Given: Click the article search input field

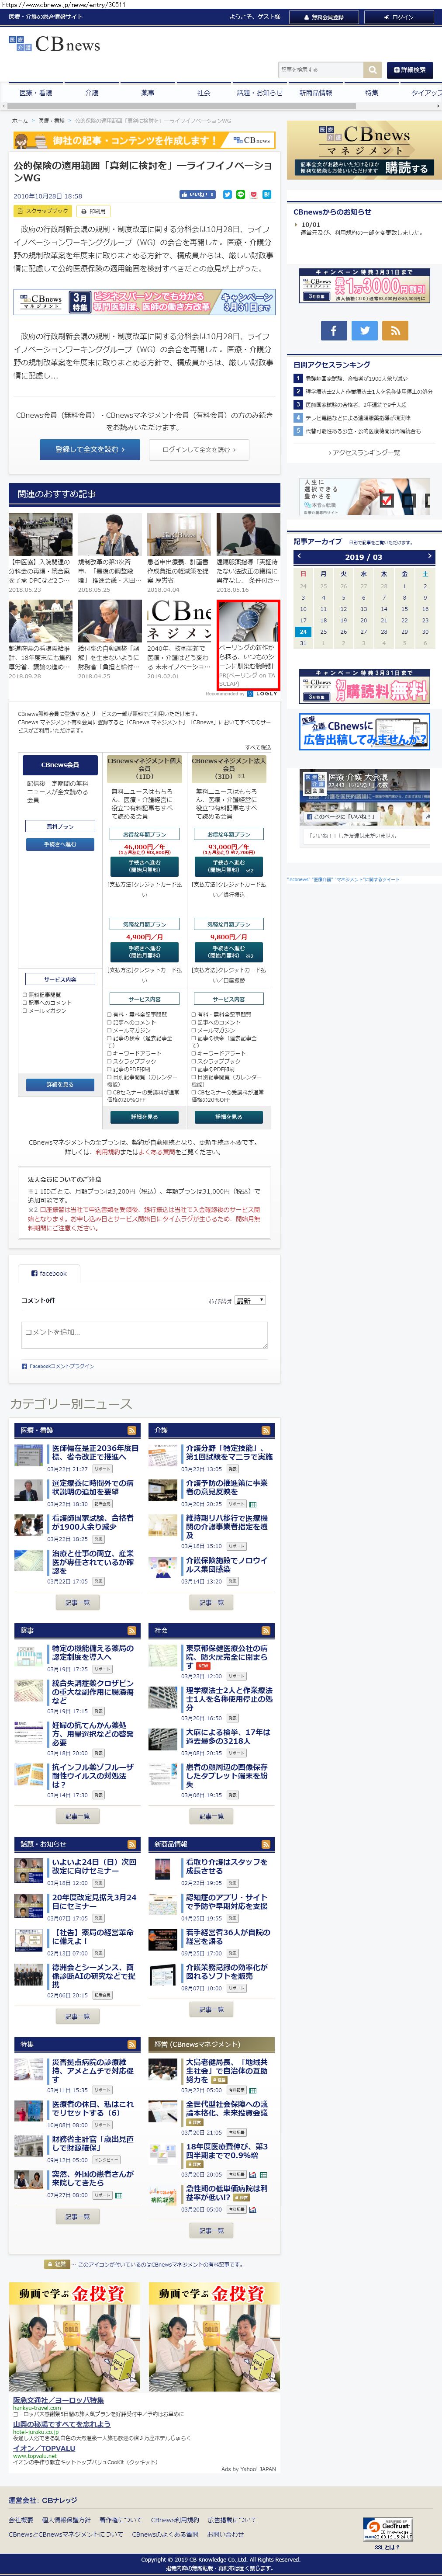Looking at the screenshot, I should (321, 70).
